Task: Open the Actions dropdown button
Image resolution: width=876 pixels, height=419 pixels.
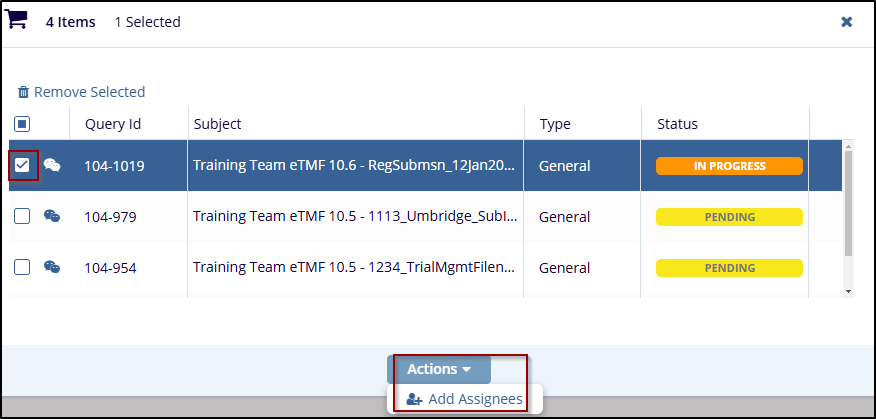Action: [438, 369]
